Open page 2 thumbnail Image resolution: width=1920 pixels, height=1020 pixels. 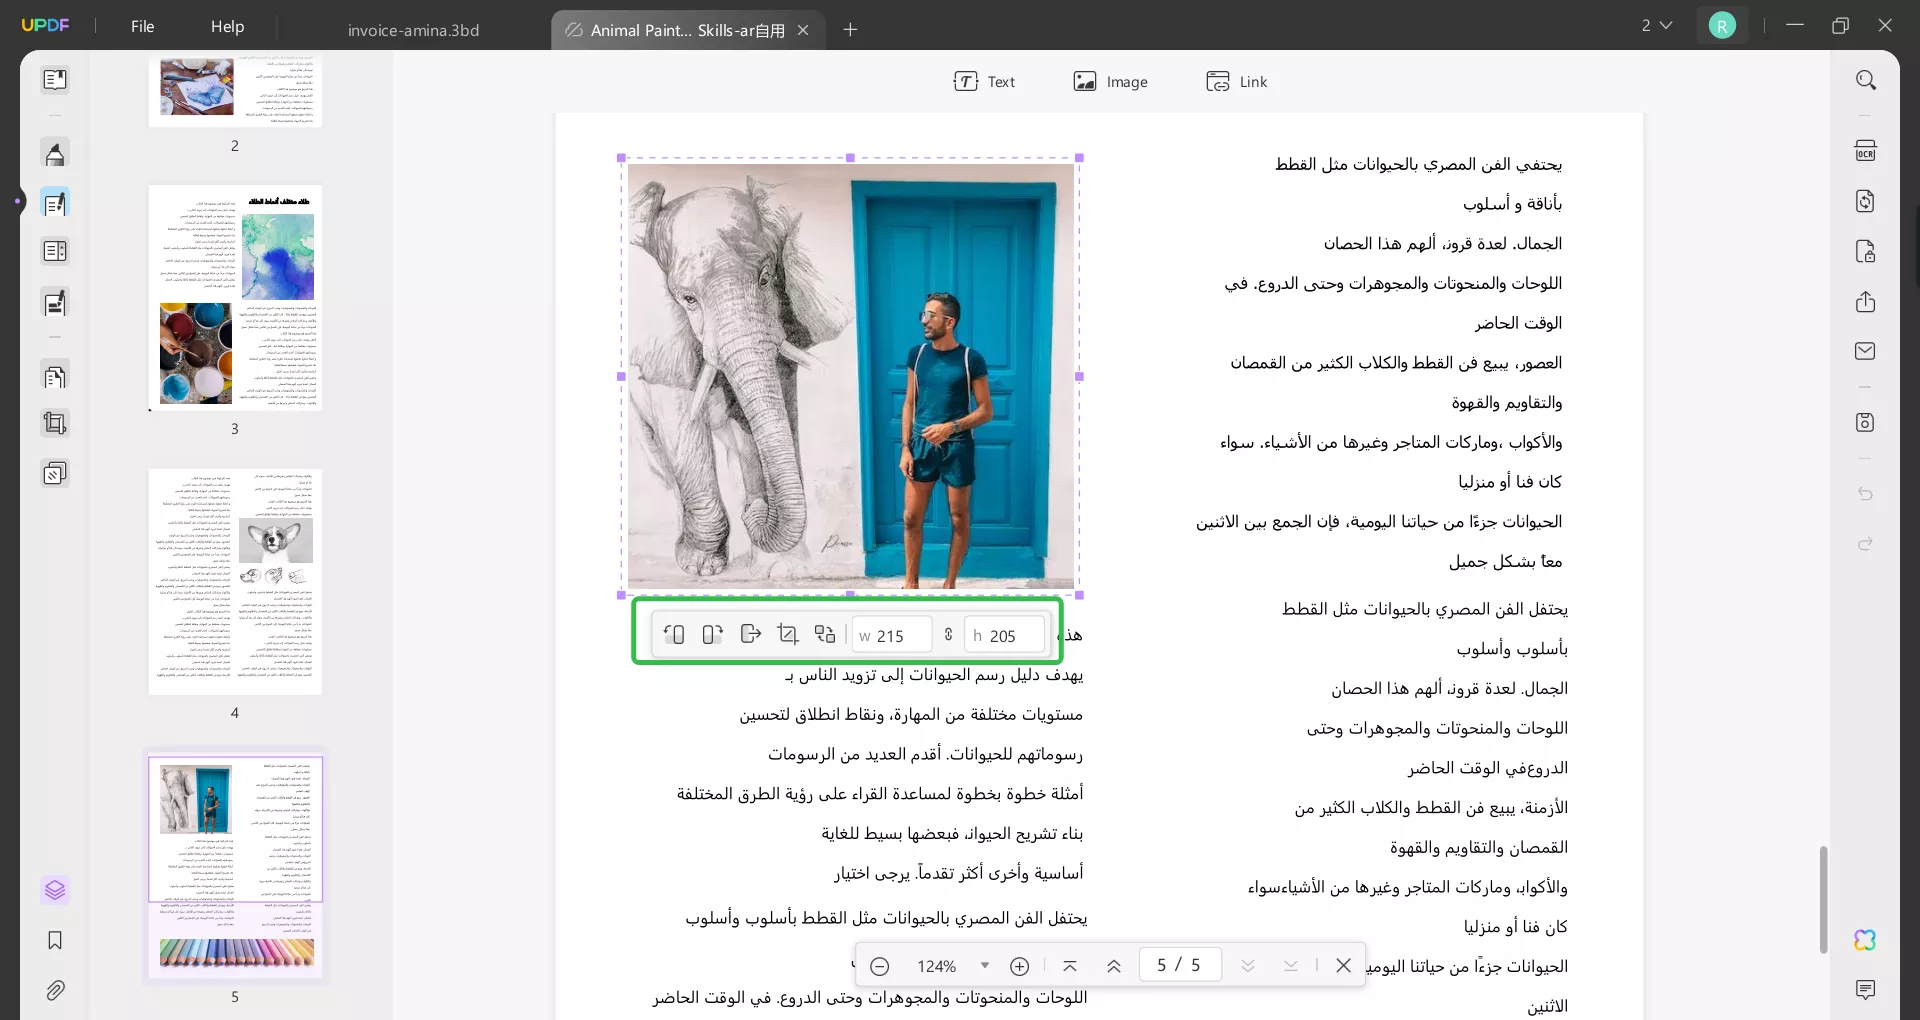pyautogui.click(x=235, y=92)
